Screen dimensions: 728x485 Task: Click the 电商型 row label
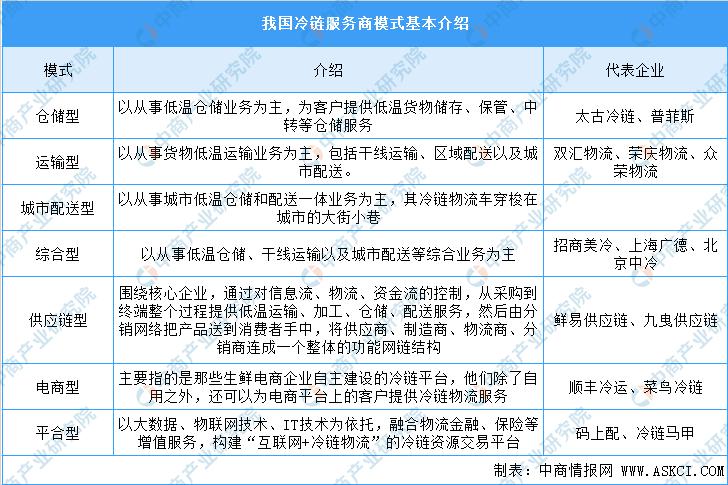click(x=58, y=387)
